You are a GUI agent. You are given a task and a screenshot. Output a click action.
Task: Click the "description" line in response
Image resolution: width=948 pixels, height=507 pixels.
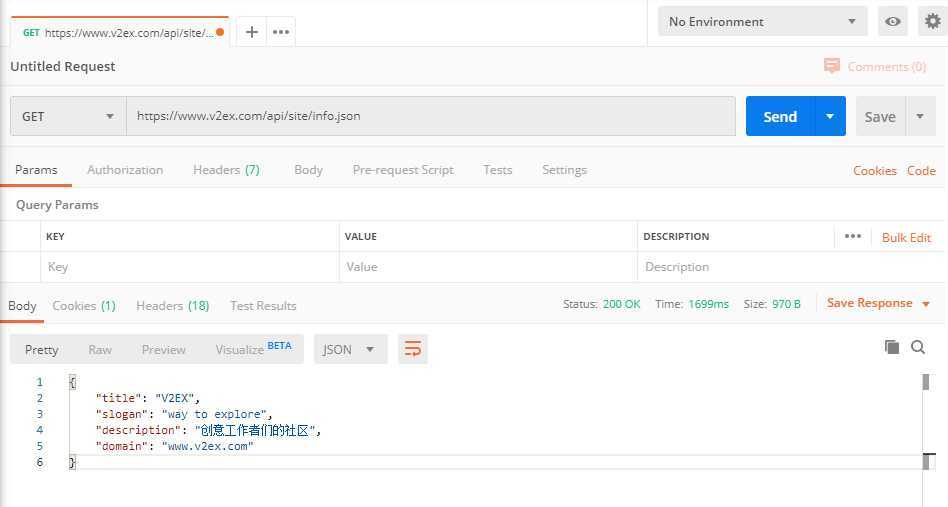(x=208, y=430)
